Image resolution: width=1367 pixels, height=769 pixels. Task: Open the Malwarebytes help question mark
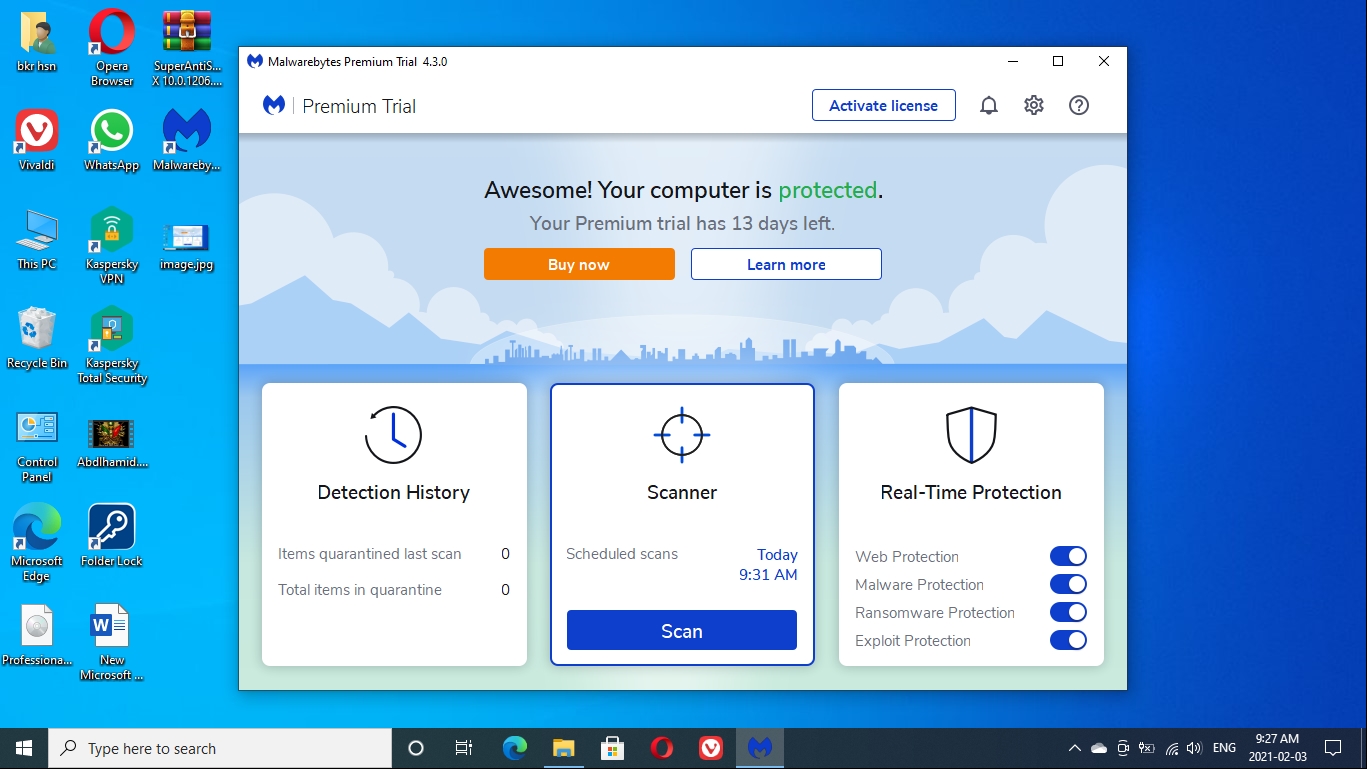click(1079, 106)
